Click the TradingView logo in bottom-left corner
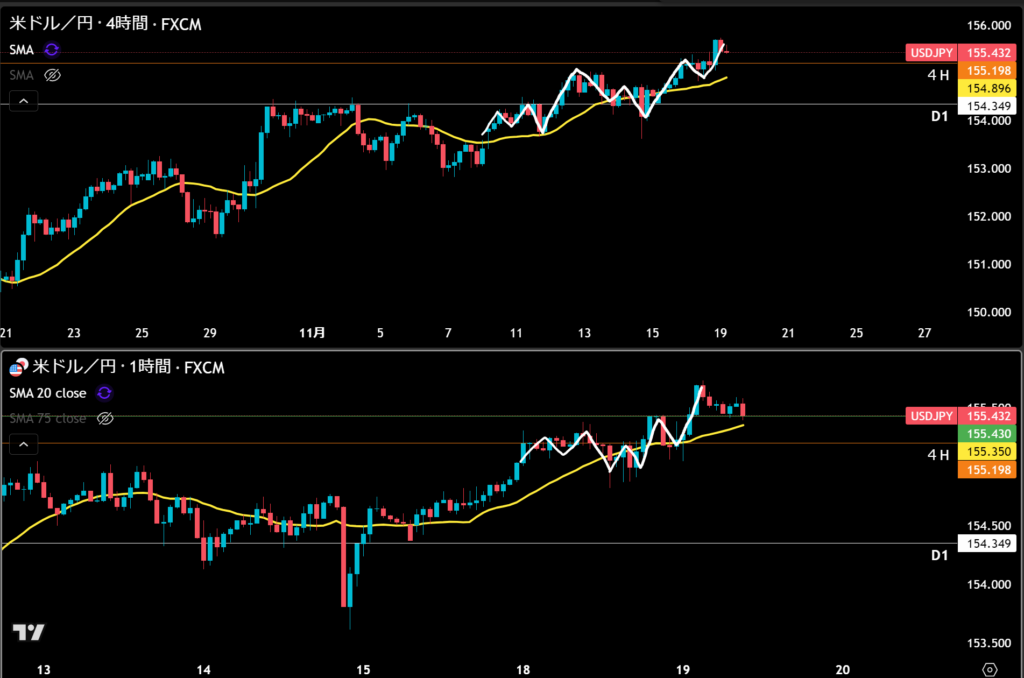Viewport: 1024px width, 678px height. (x=28, y=632)
